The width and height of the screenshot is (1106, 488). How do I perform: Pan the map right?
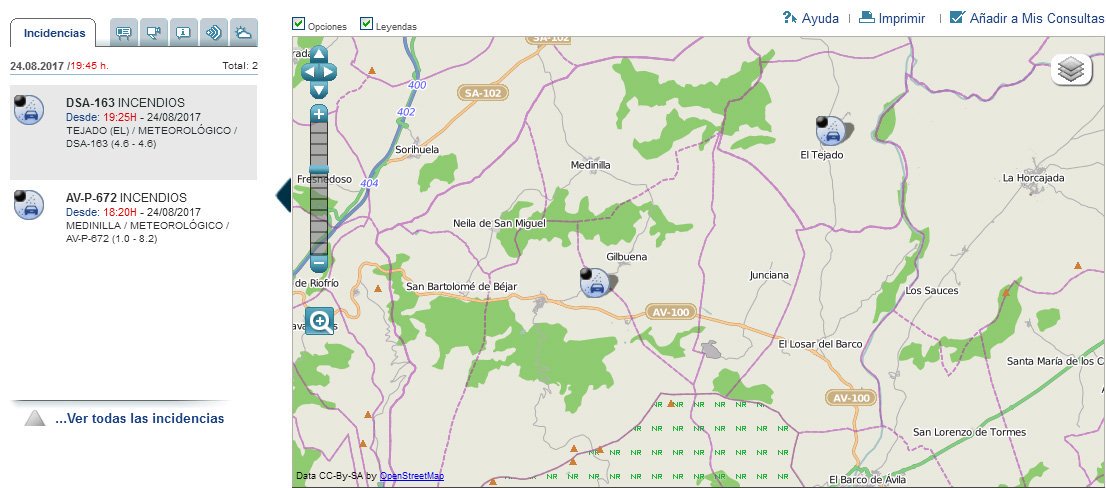tap(329, 72)
